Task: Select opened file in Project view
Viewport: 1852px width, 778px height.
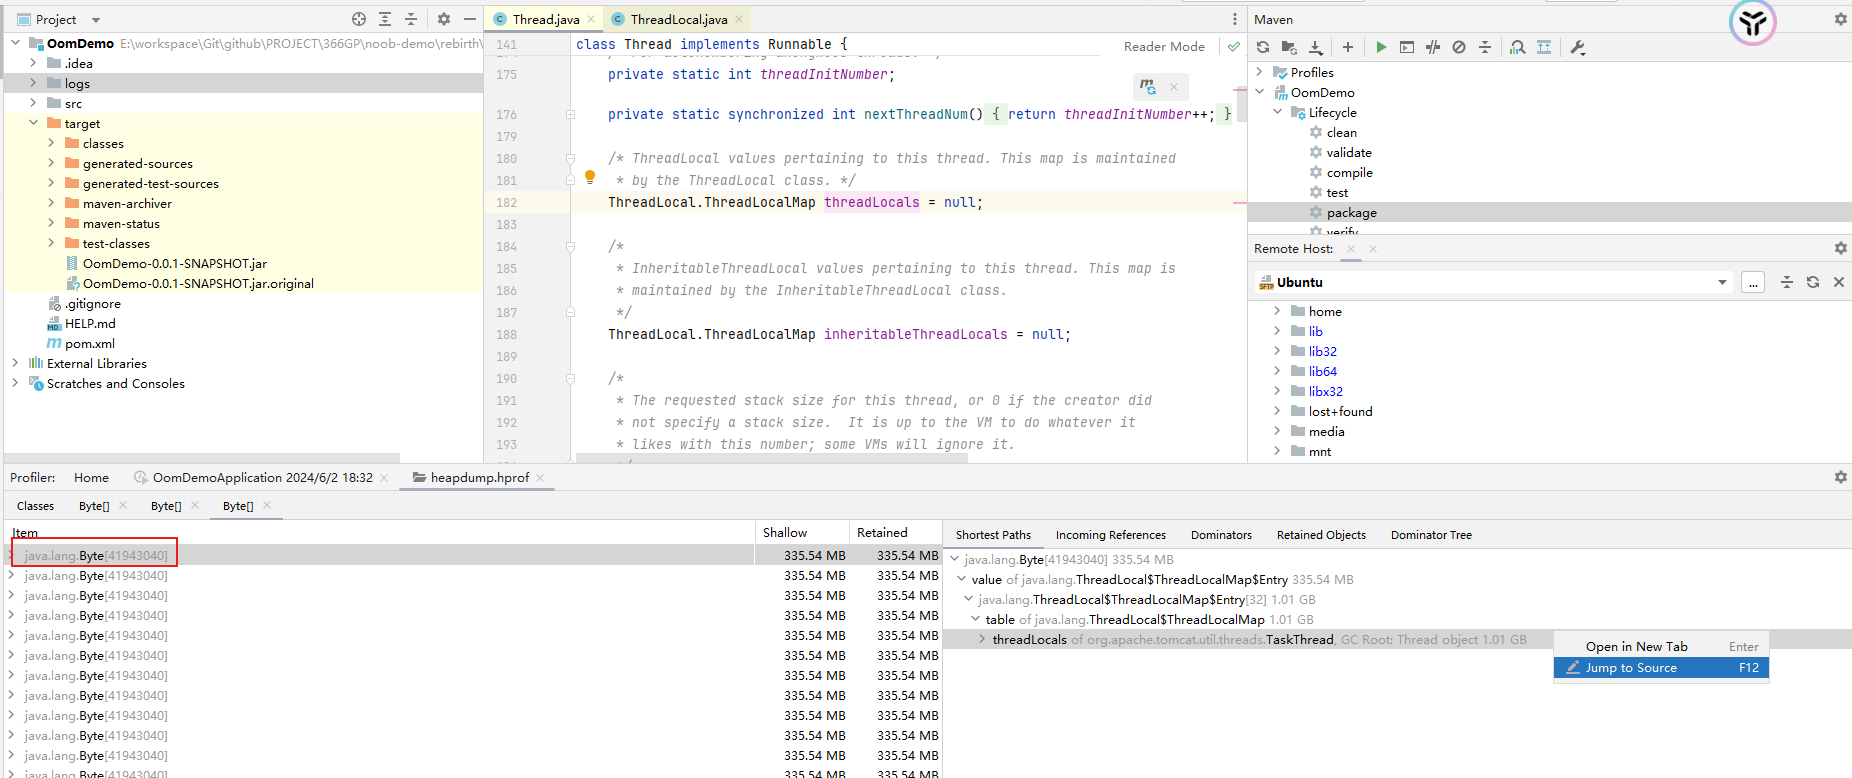Action: tap(359, 19)
